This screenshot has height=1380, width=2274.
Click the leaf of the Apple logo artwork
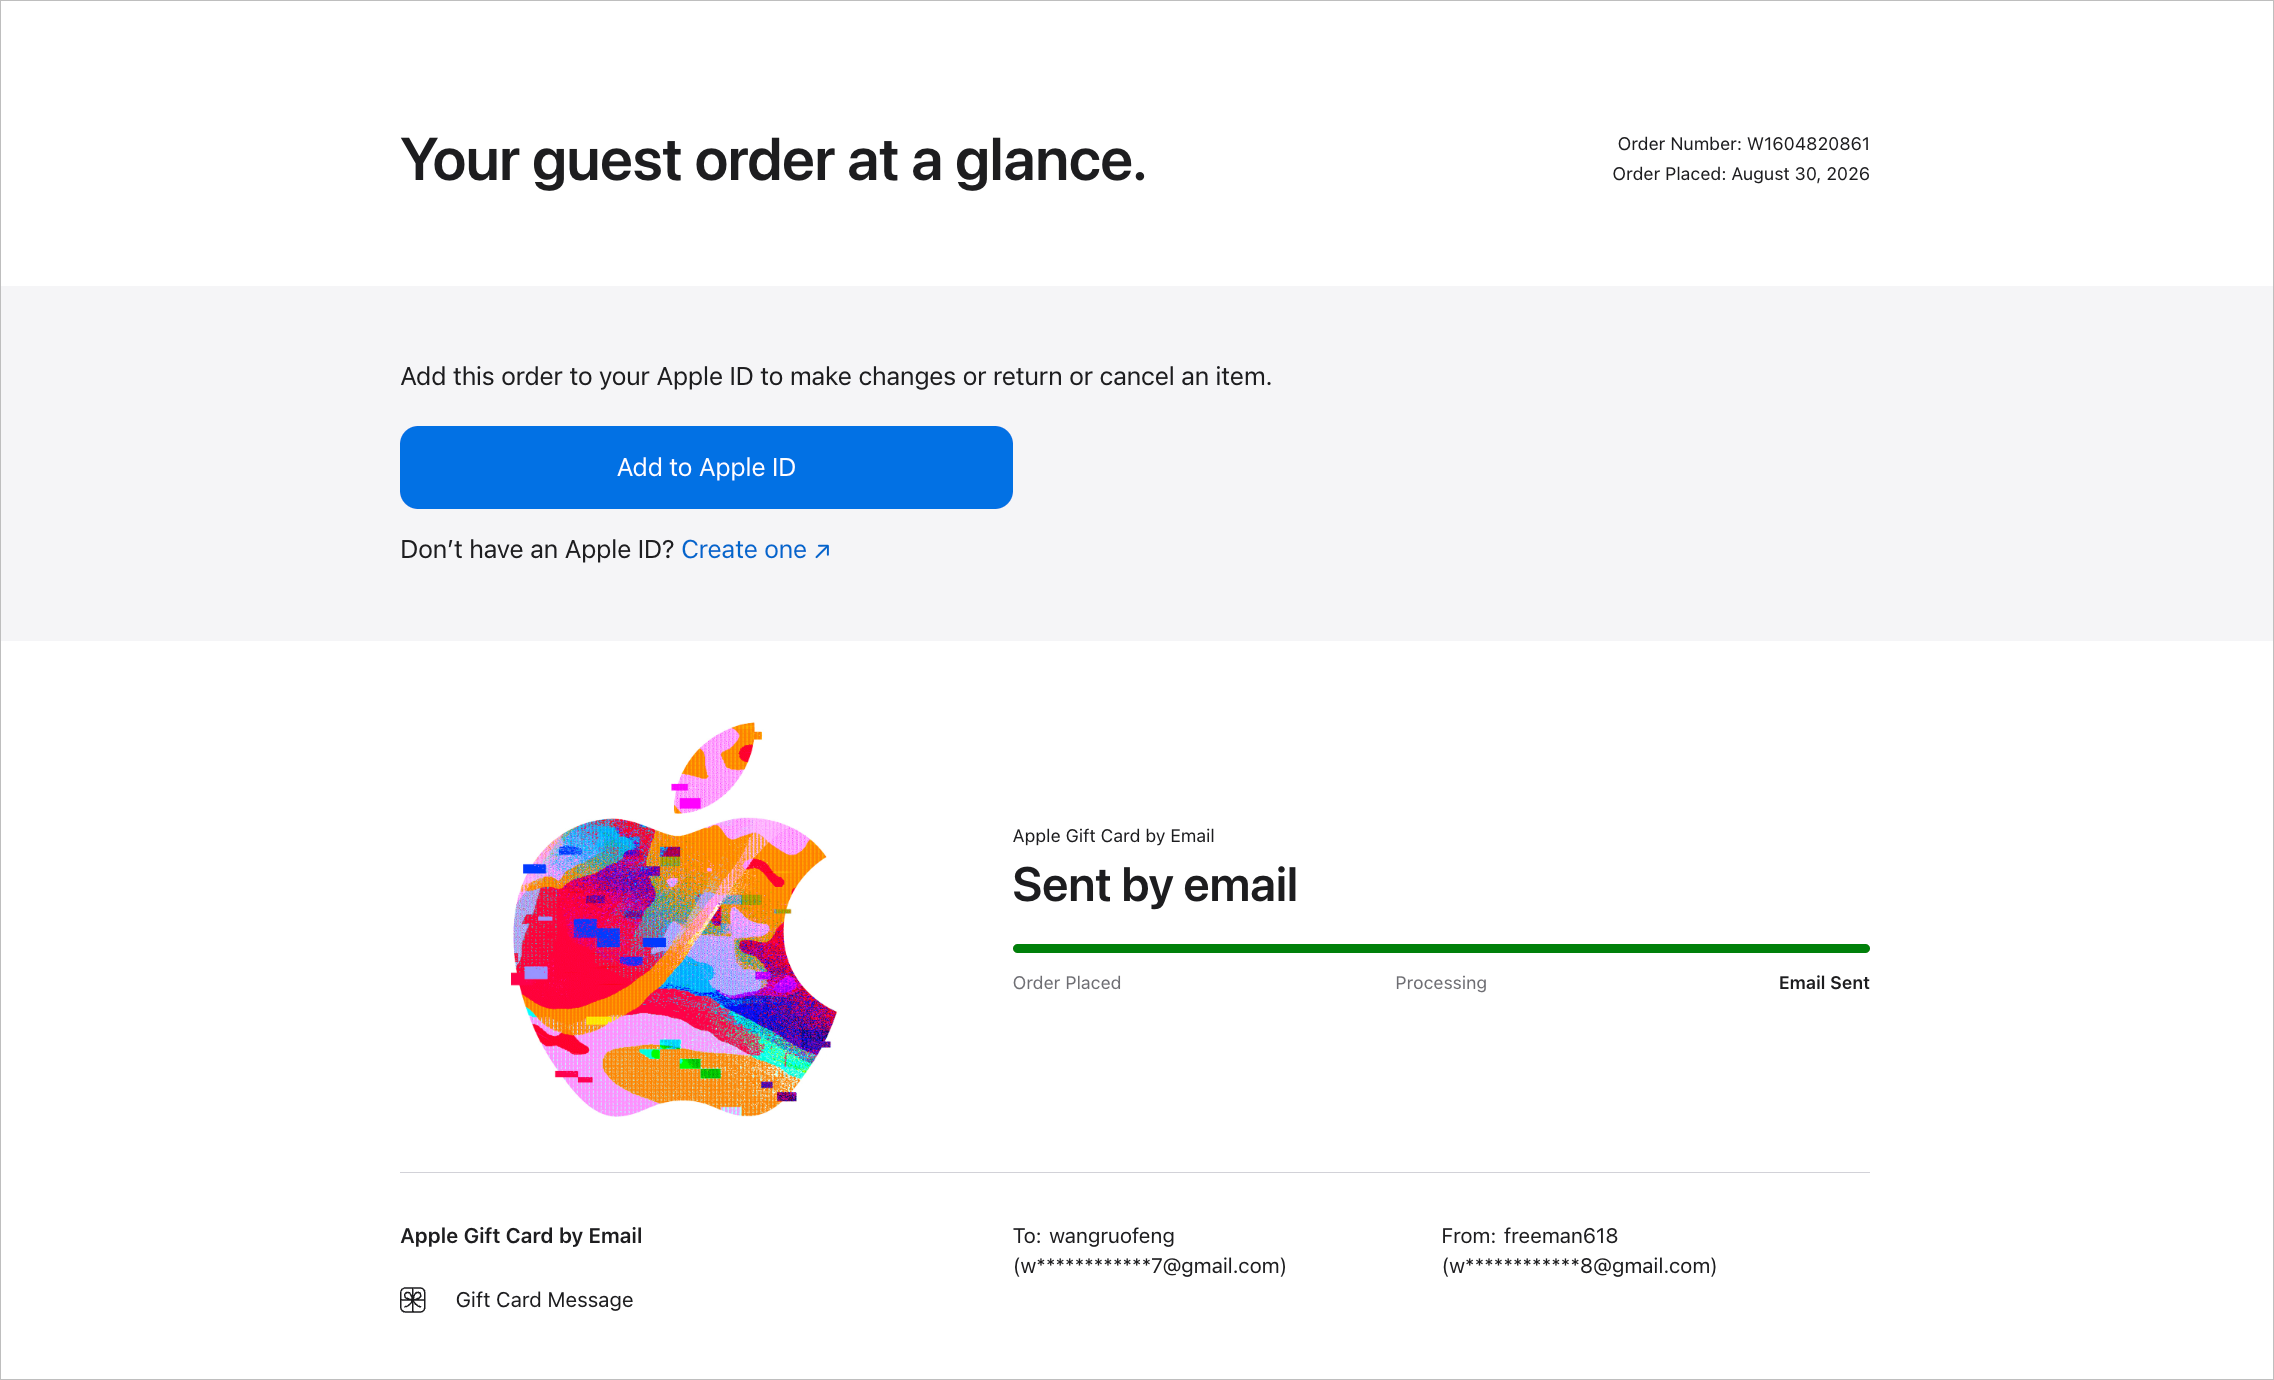click(x=714, y=766)
